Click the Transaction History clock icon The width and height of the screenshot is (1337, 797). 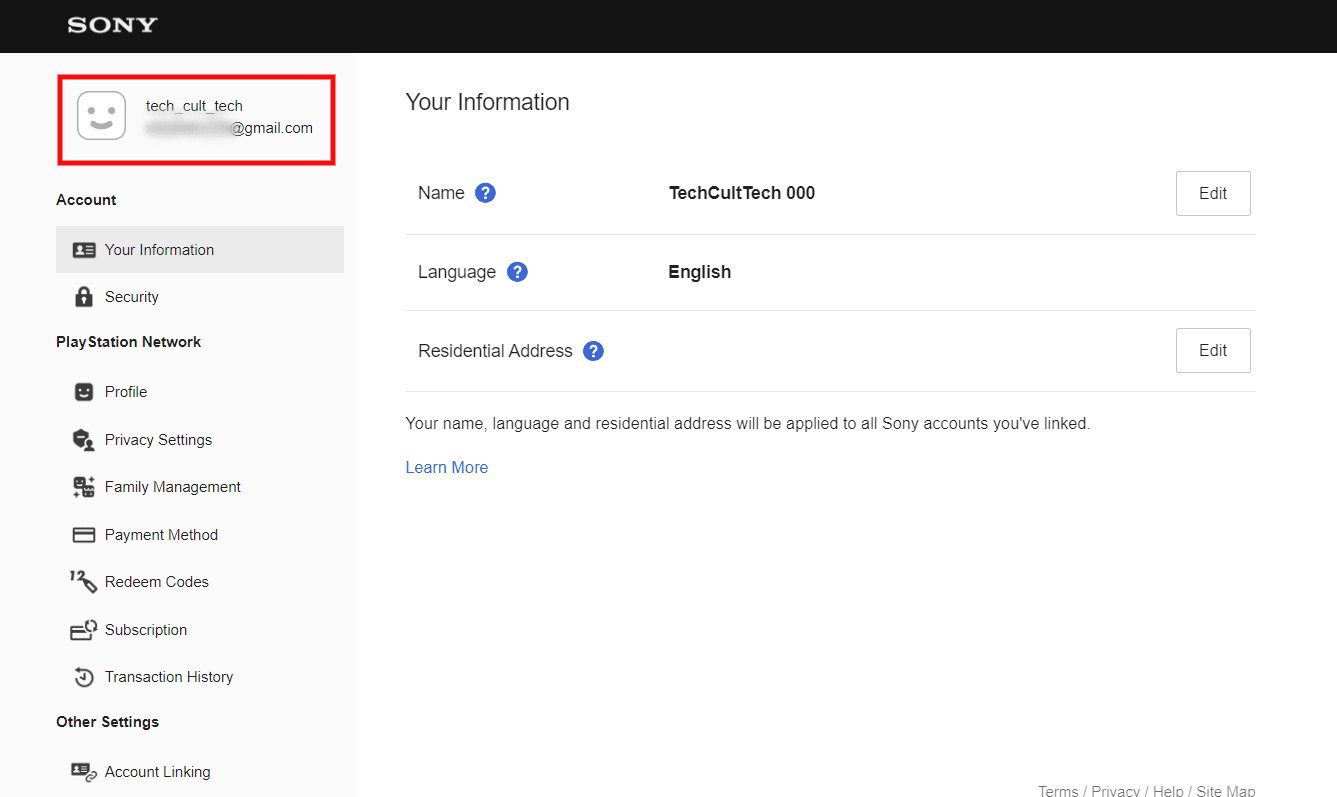tap(84, 677)
